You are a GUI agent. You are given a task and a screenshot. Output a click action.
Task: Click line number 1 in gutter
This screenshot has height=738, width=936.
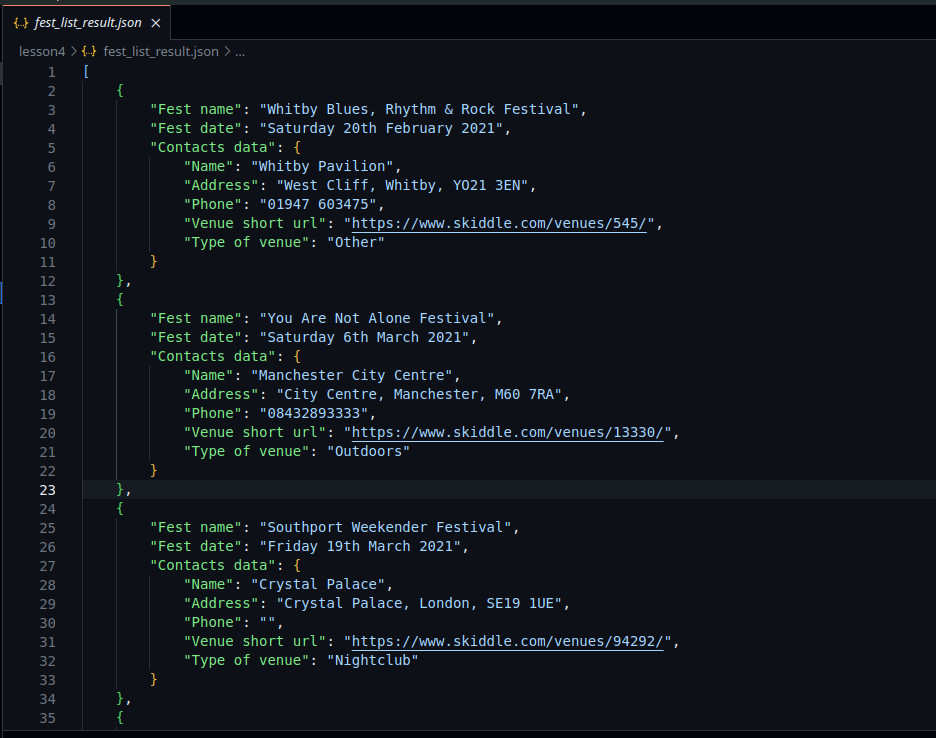tap(52, 72)
